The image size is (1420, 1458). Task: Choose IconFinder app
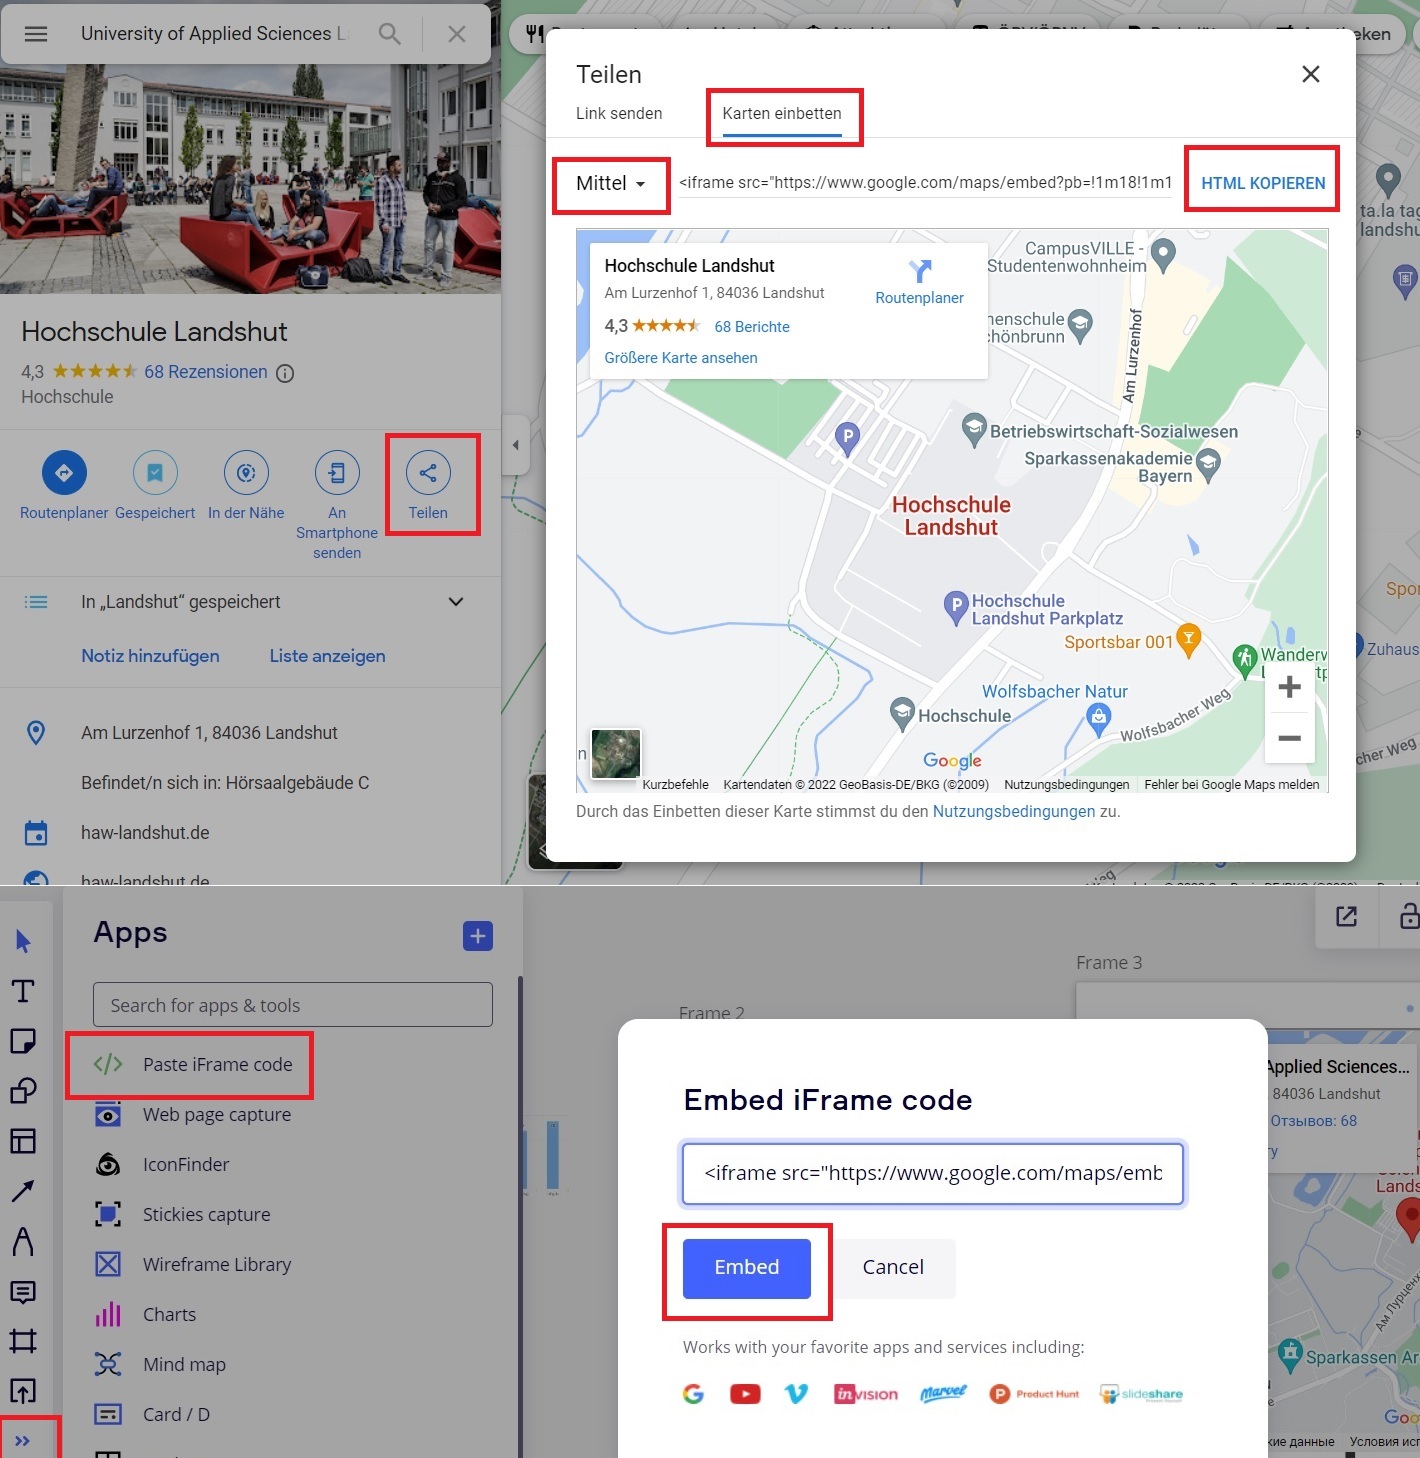(x=162, y=1165)
